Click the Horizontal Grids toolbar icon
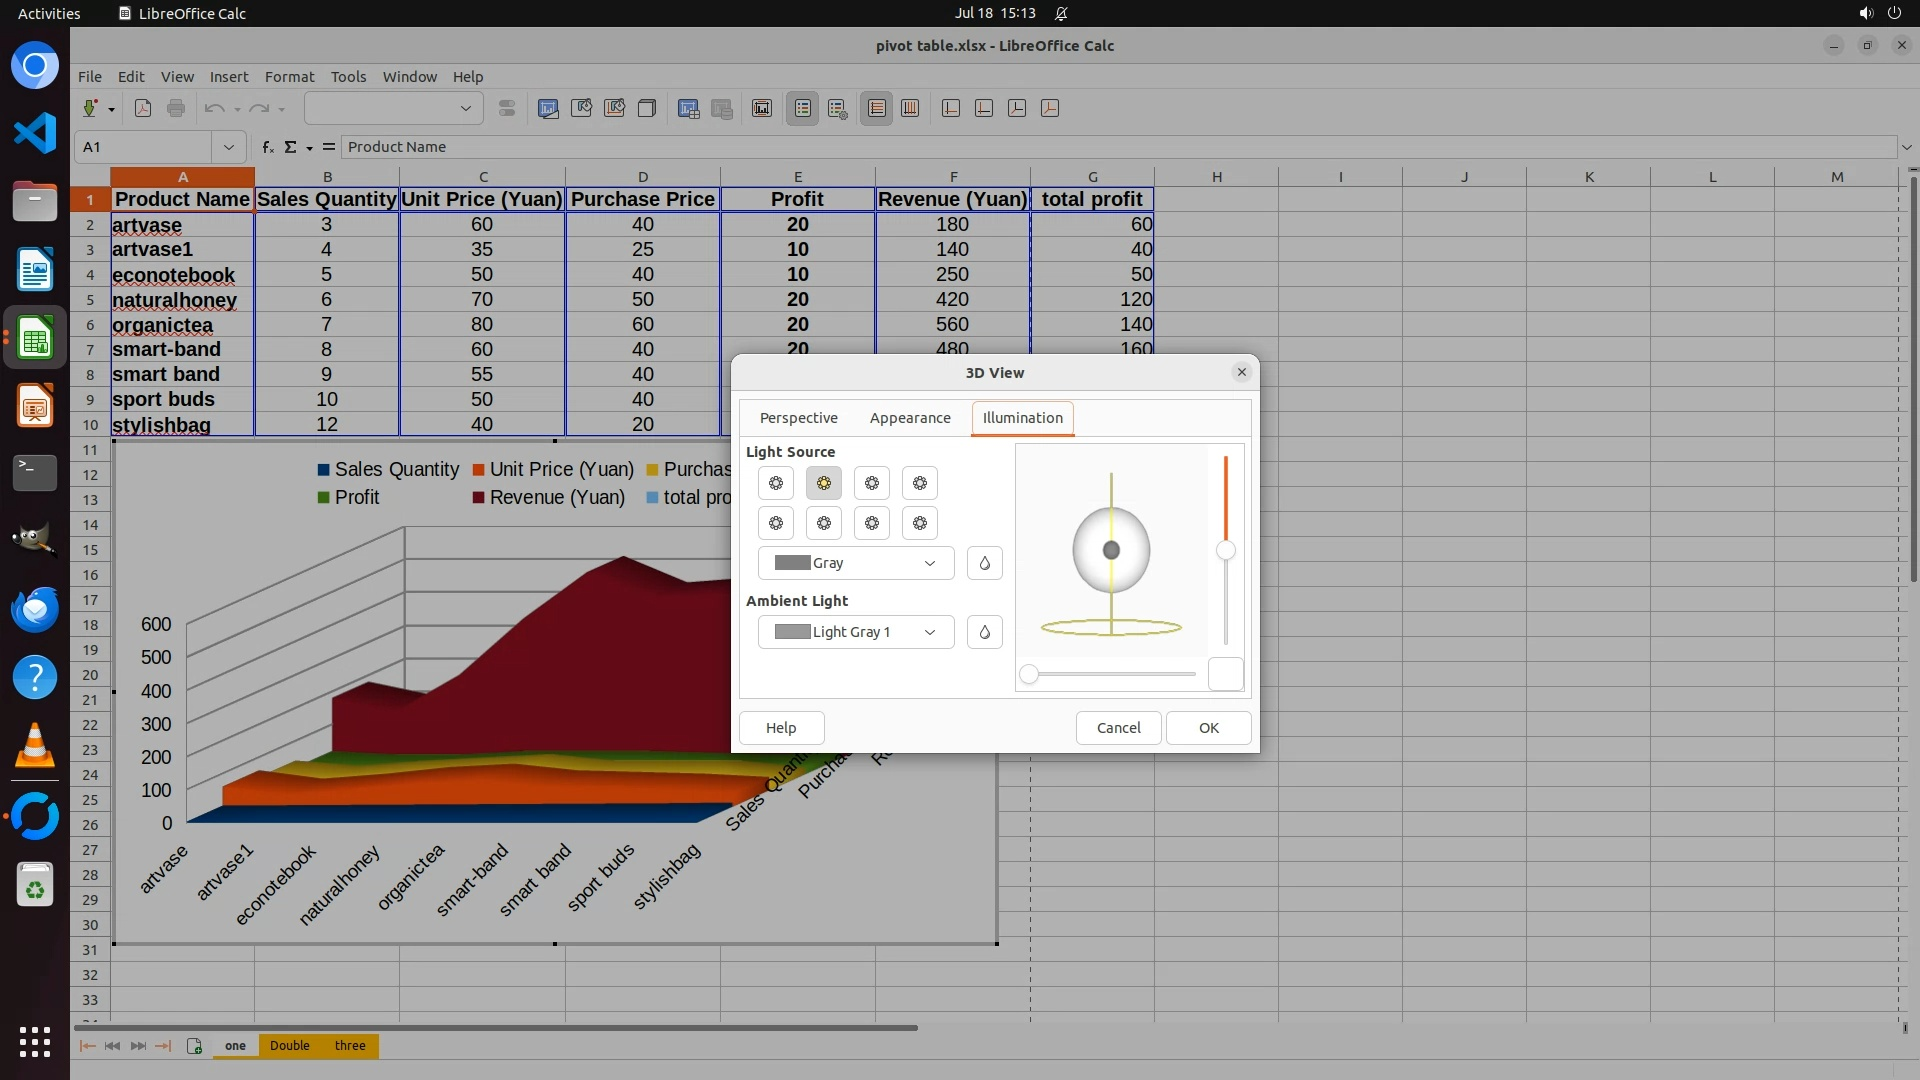Screen dimensions: 1920x1080 (x=877, y=108)
